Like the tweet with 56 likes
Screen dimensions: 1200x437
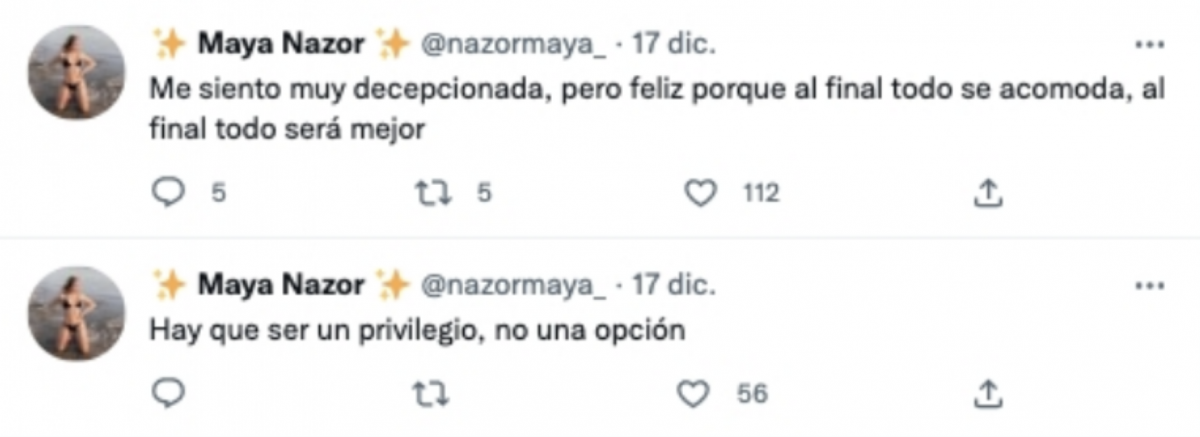(692, 393)
